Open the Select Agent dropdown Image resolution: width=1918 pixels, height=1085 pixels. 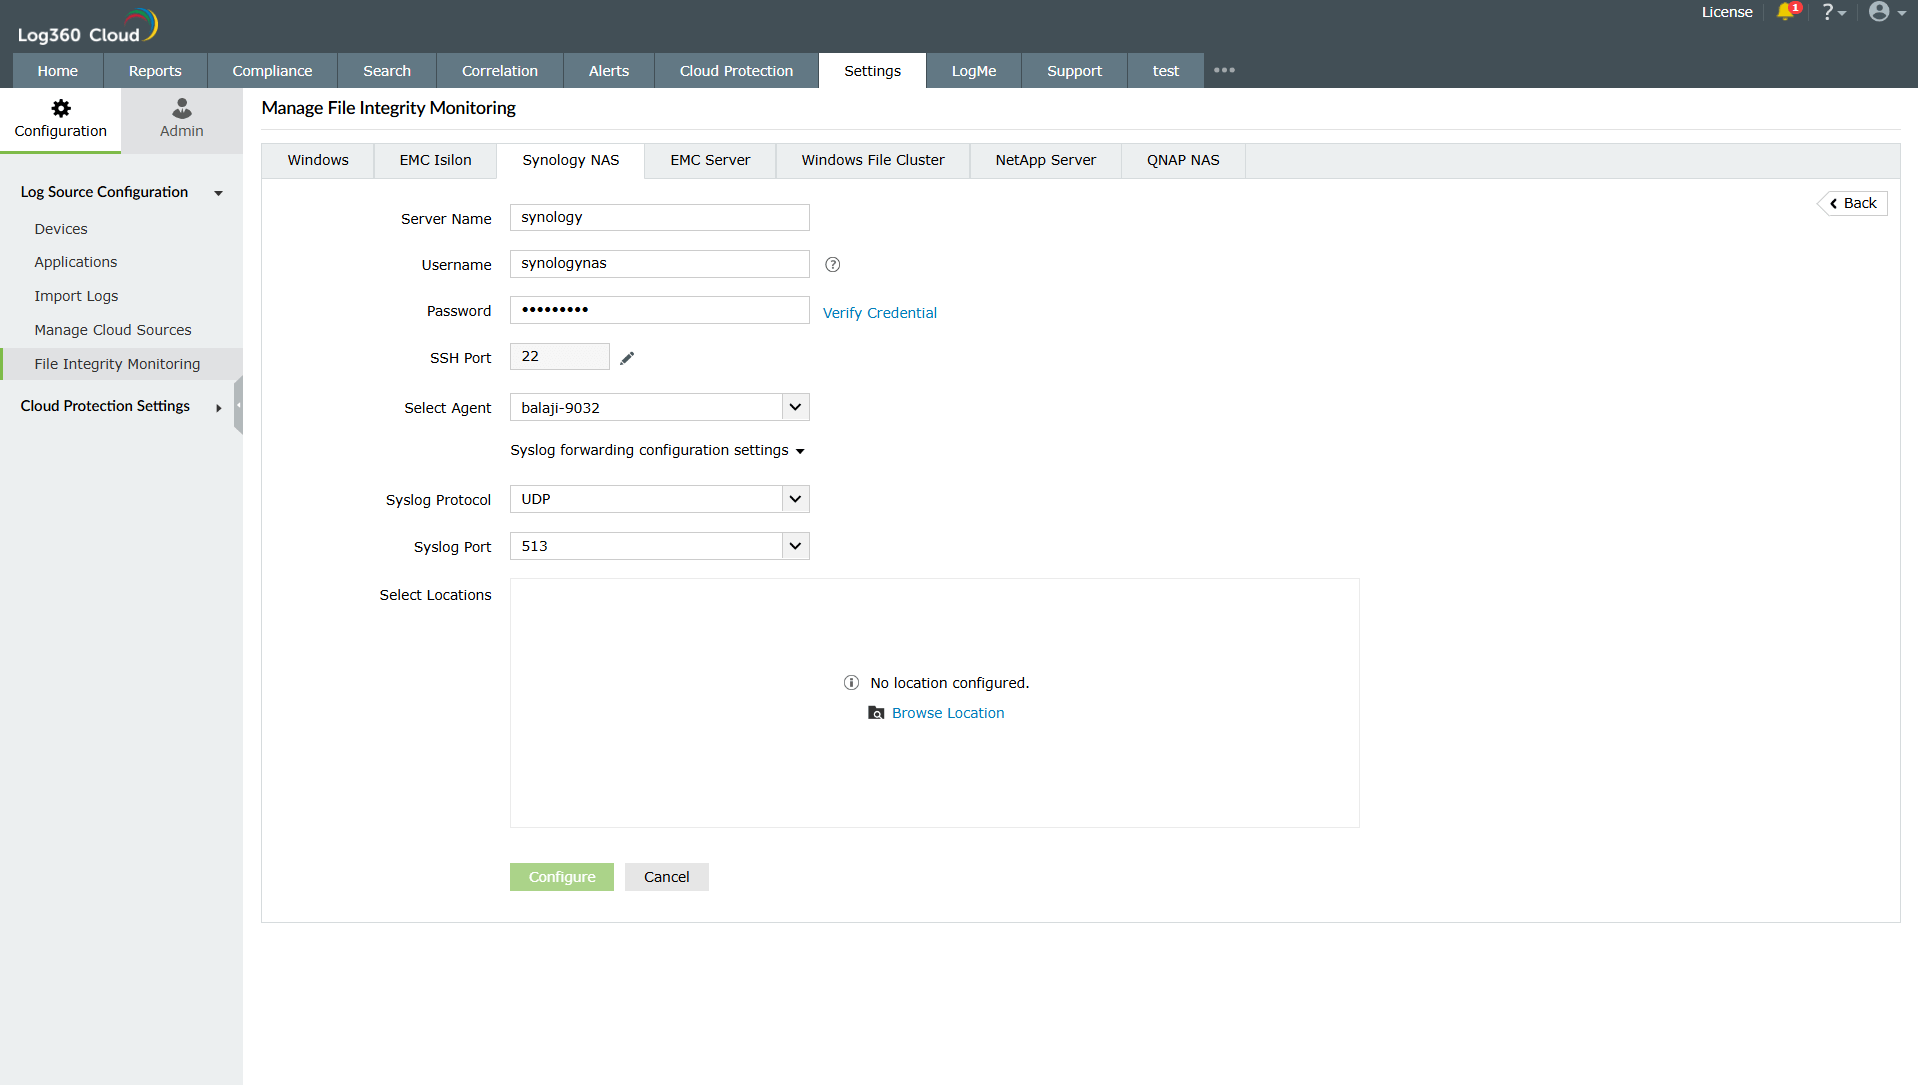(794, 407)
